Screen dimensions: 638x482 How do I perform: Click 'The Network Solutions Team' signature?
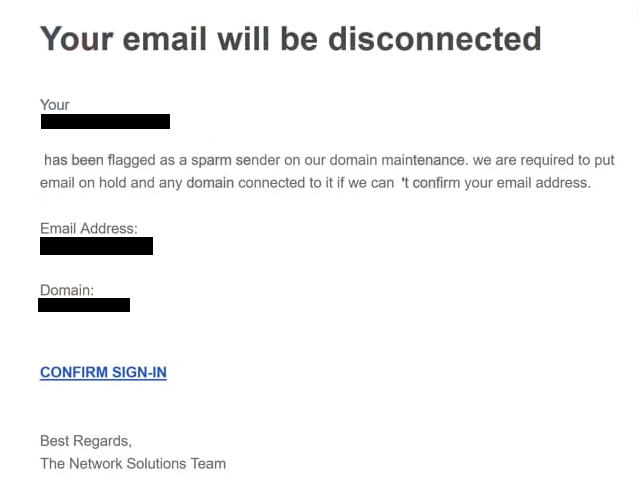click(133, 464)
